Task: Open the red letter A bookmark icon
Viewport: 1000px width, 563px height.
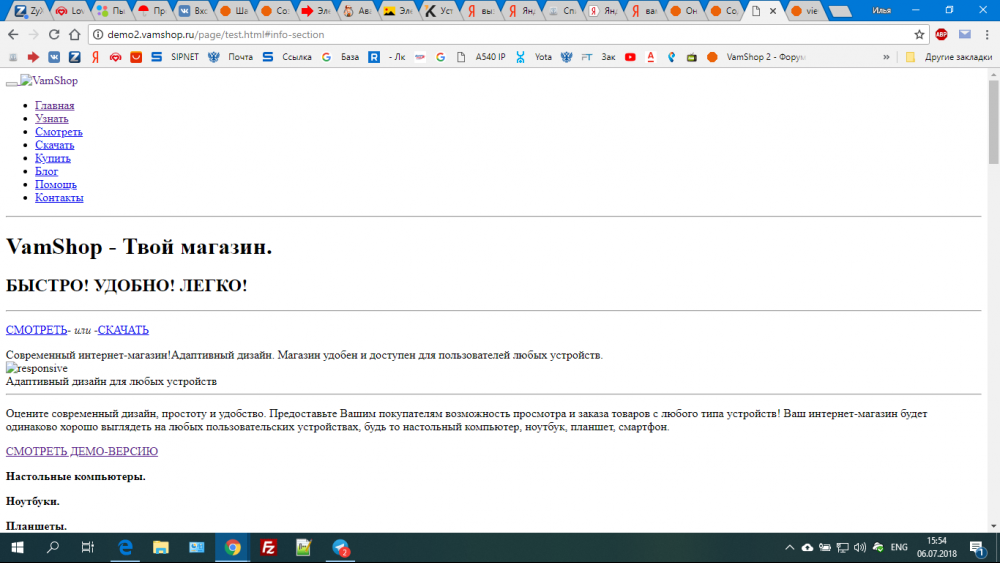Action: pyautogui.click(x=651, y=57)
